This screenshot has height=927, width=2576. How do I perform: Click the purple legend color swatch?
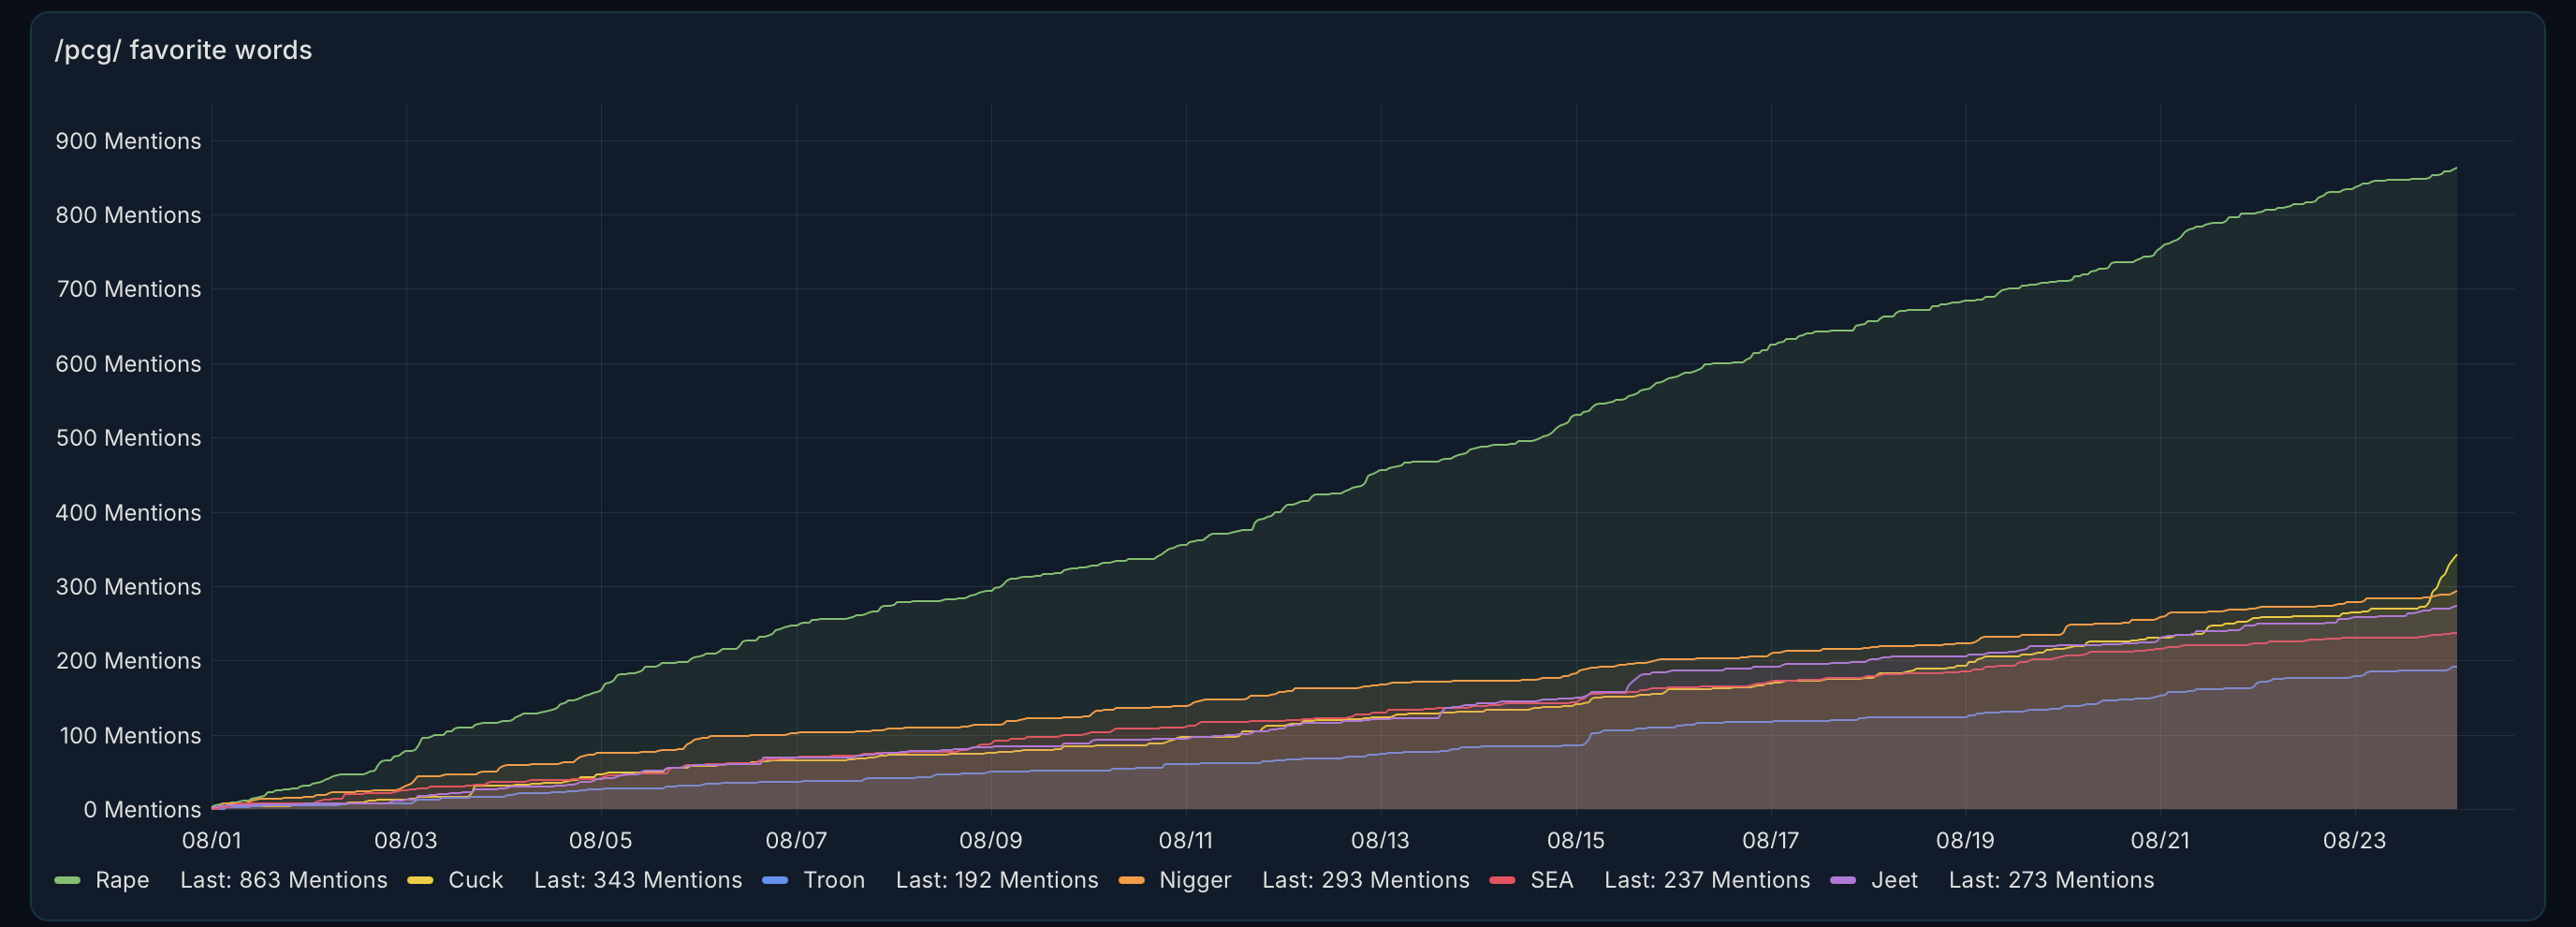pos(1843,880)
